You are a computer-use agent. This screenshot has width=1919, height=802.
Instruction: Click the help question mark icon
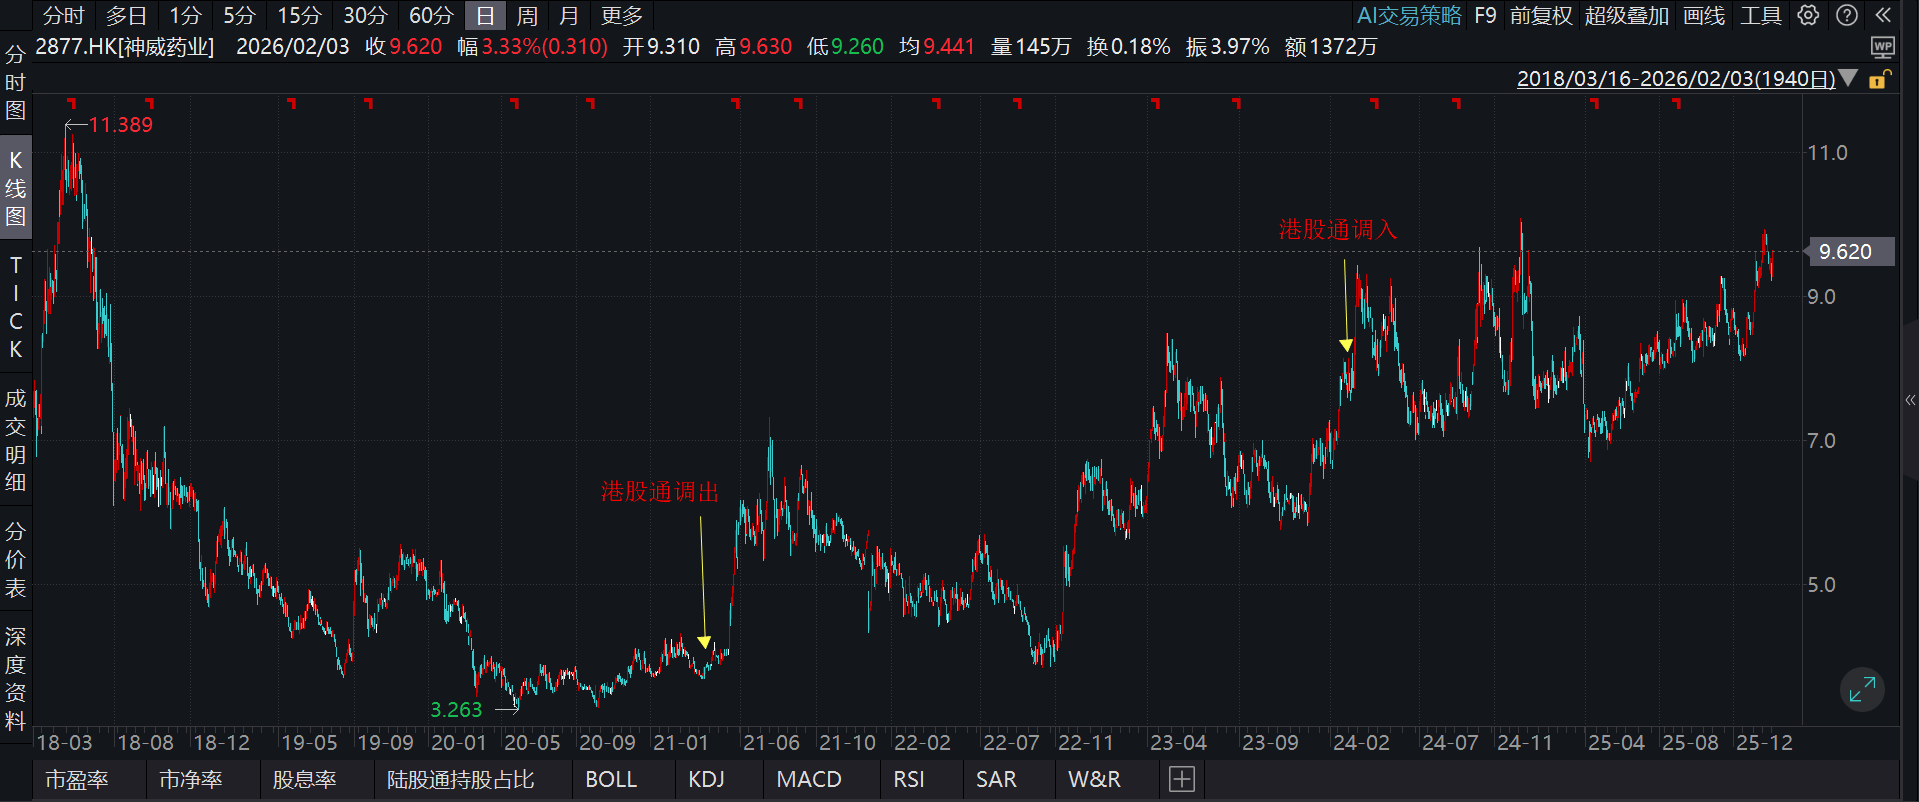tap(1847, 15)
